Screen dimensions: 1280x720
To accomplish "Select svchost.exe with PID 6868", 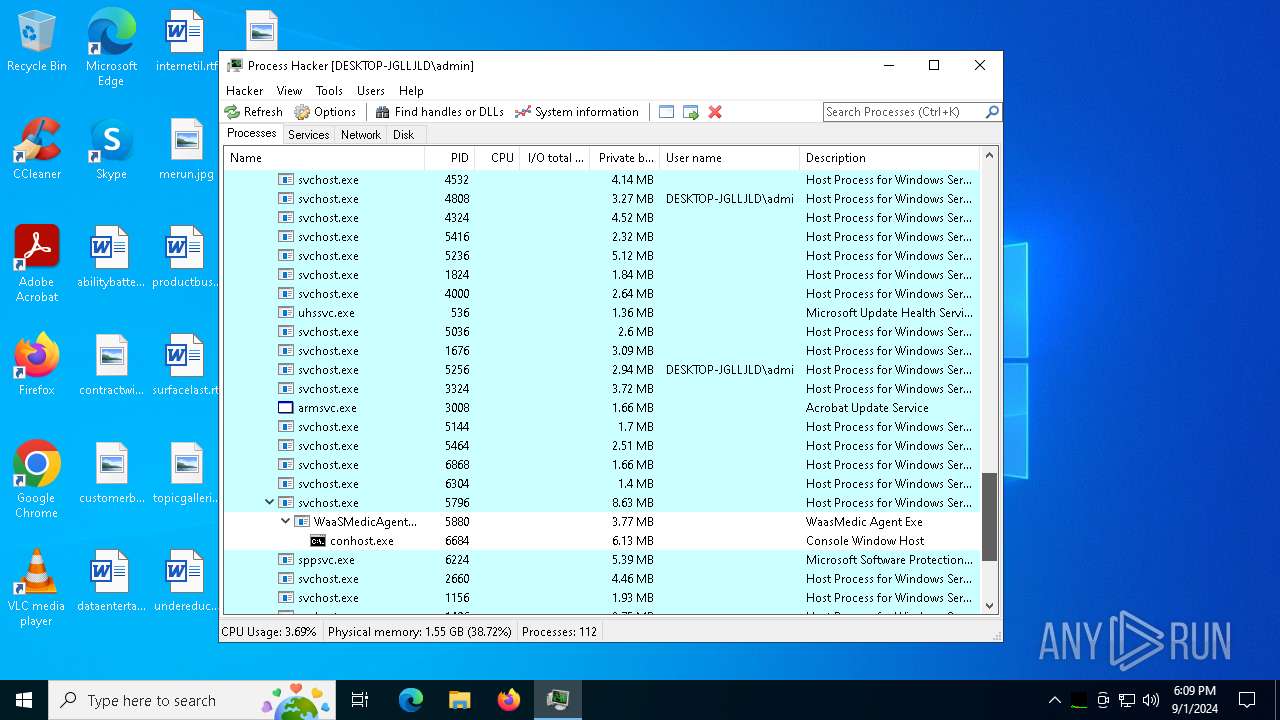I will (601, 465).
